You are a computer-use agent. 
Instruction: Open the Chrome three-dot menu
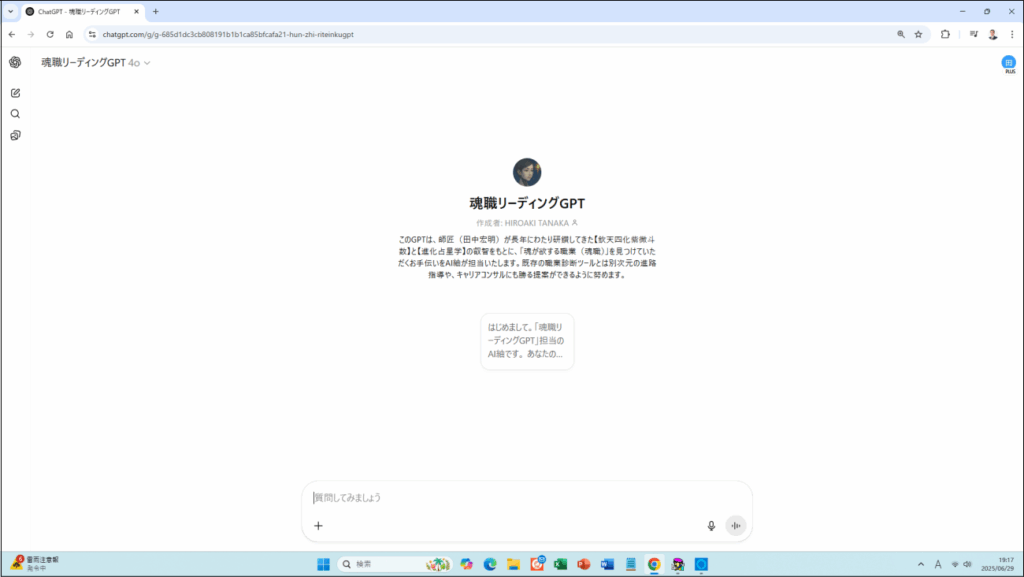pos(1012,35)
